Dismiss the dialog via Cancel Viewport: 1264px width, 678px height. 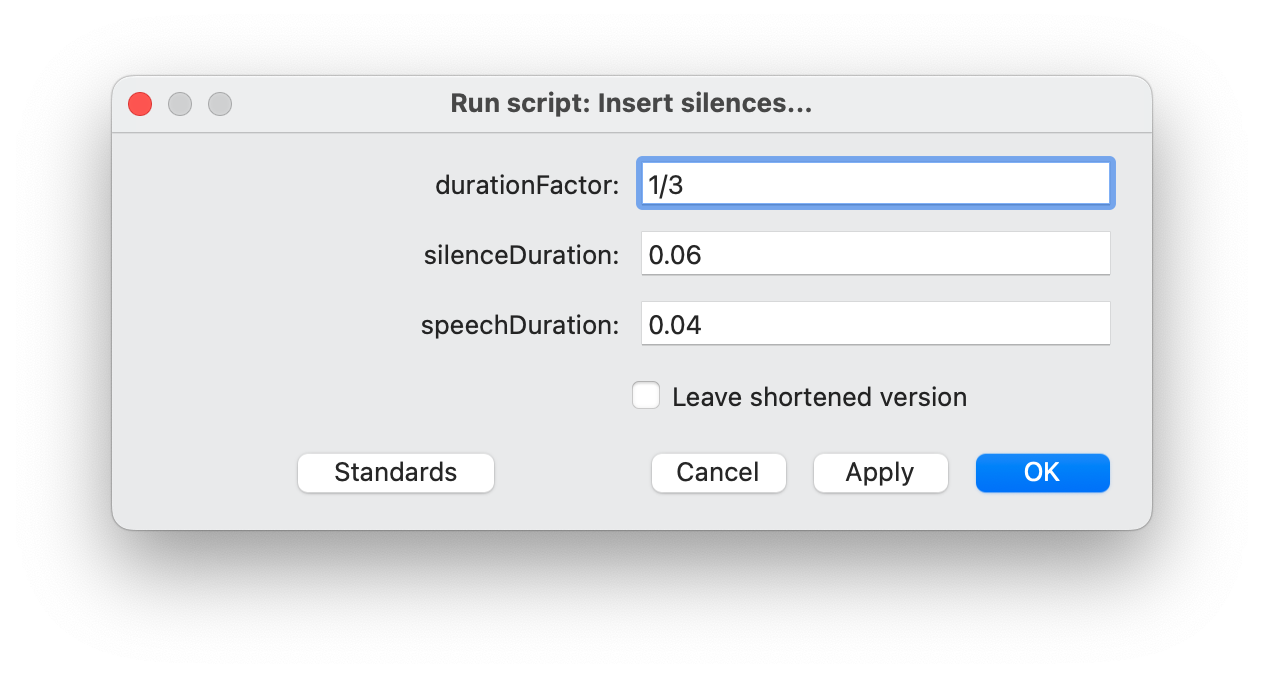click(x=718, y=472)
